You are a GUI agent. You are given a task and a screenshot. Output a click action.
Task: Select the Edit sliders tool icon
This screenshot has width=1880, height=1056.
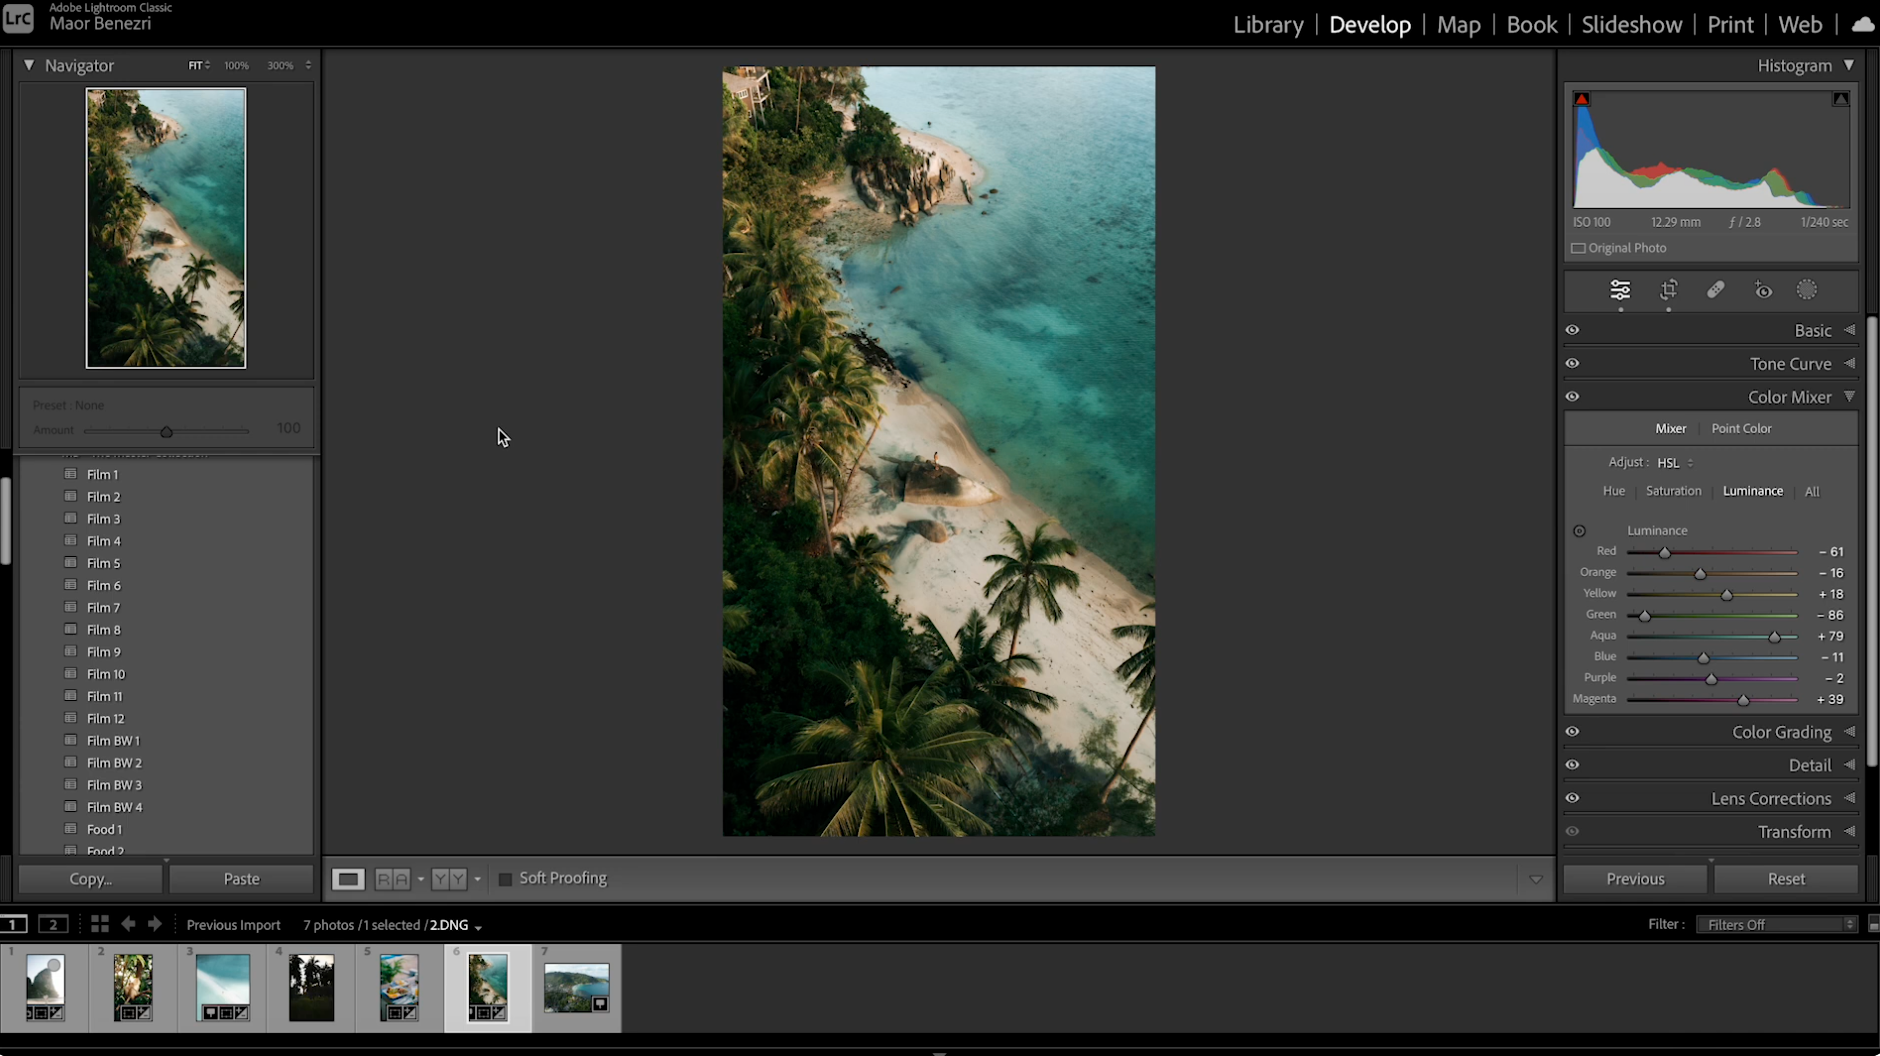tap(1620, 290)
